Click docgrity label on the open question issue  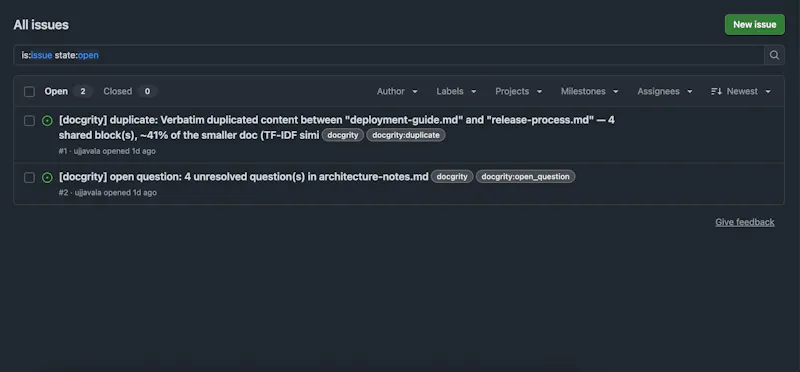coord(452,177)
